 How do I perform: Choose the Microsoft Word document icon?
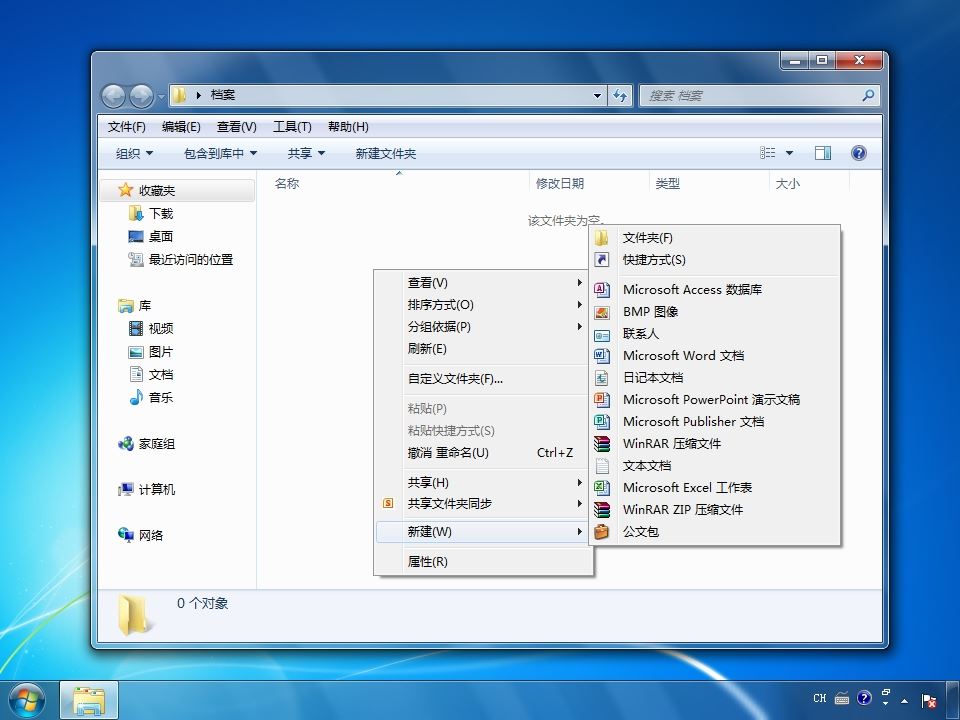602,356
